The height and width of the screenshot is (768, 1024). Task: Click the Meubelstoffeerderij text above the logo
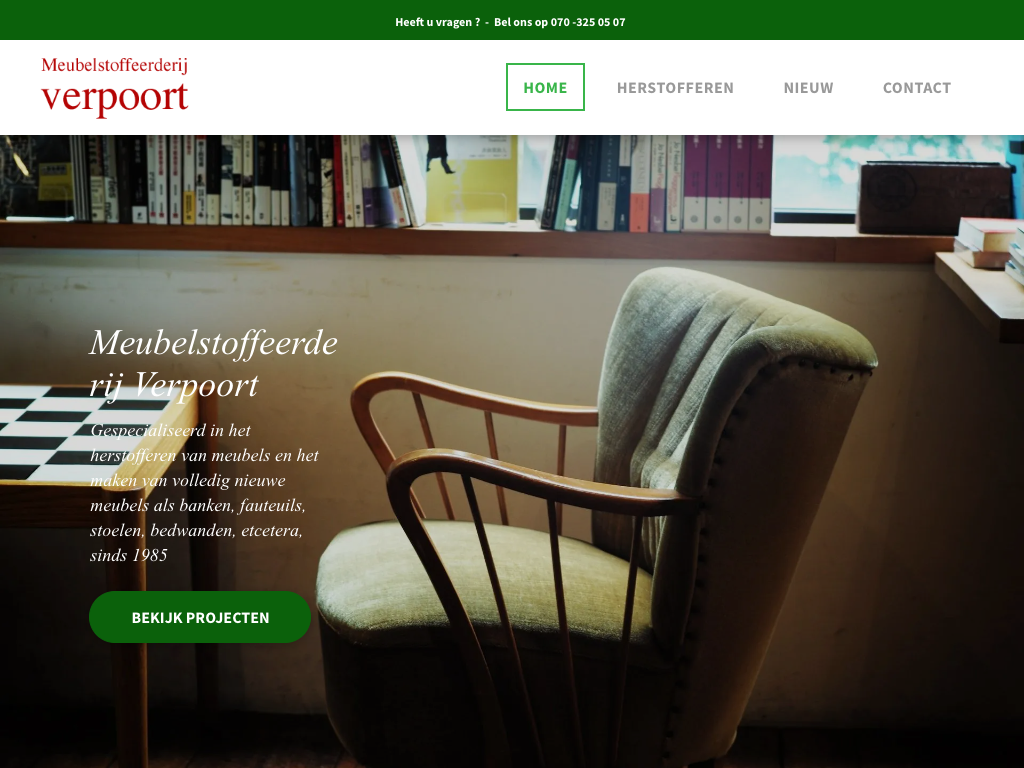(114, 65)
